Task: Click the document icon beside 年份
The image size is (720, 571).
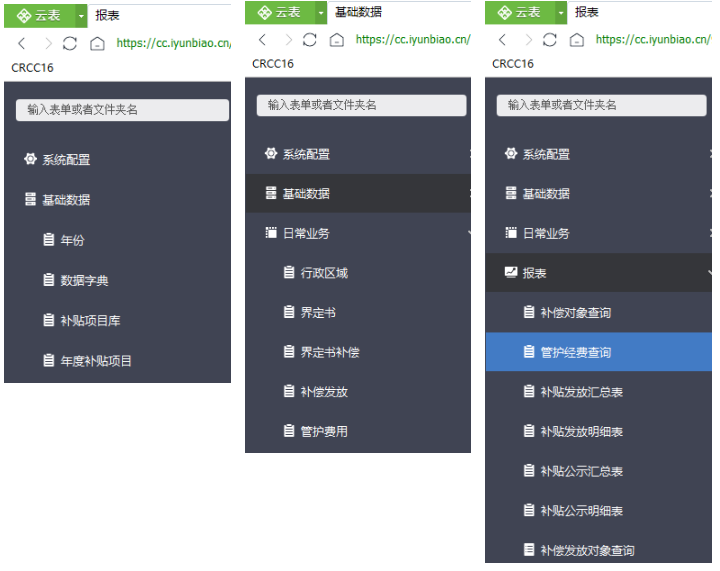Action: pyautogui.click(x=48, y=240)
